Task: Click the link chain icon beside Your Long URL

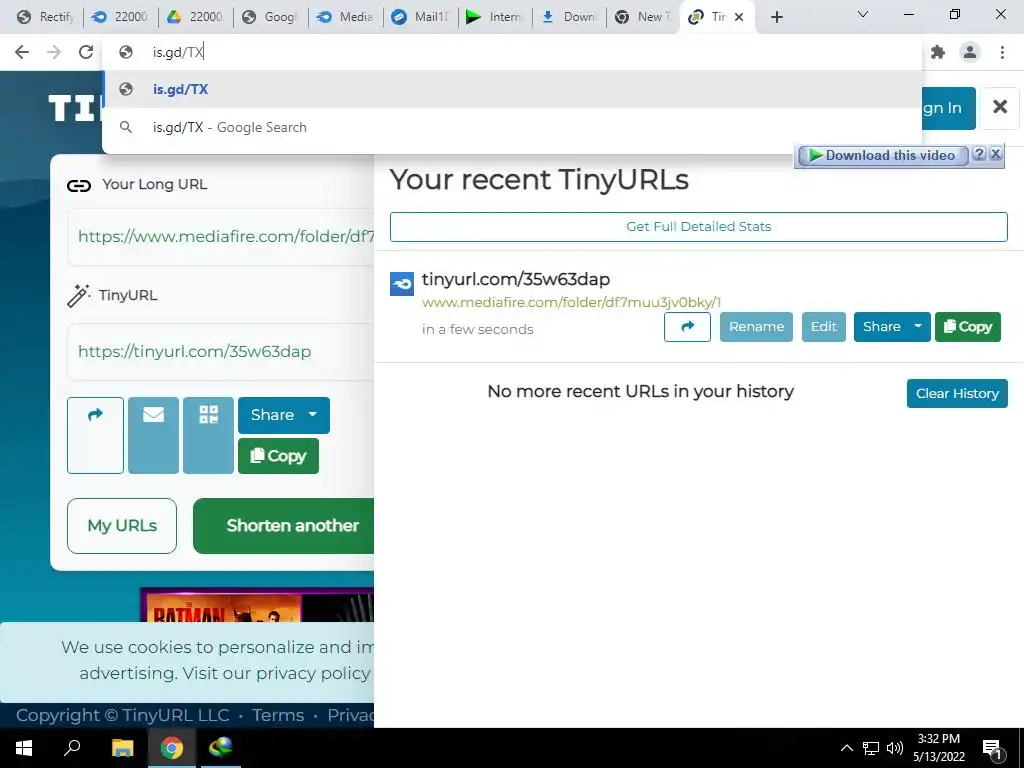Action: pyautogui.click(x=79, y=185)
